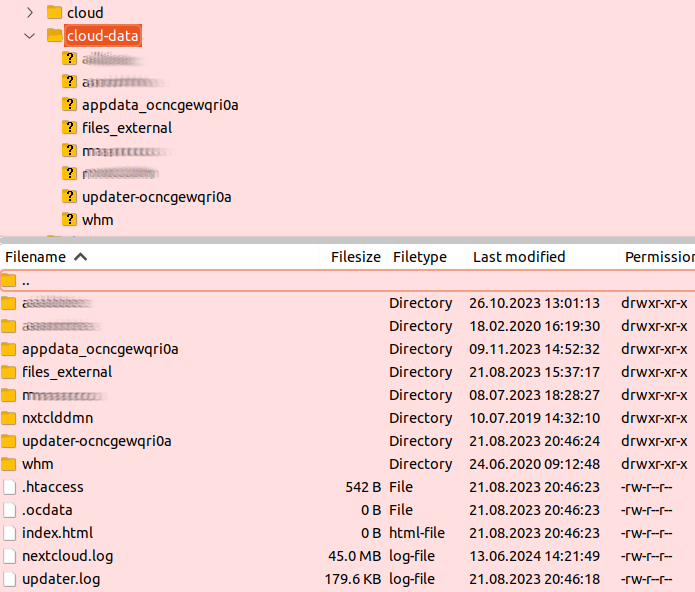Select the nextcloud.log file icon
This screenshot has width=695, height=592.
9,556
